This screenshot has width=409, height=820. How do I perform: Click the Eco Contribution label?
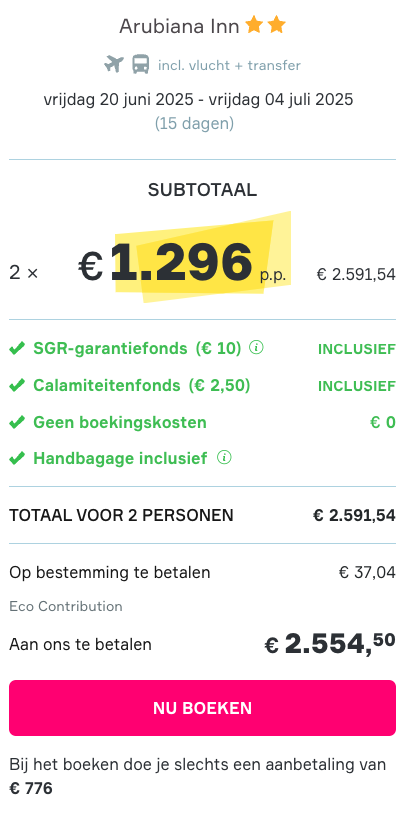click(66, 606)
